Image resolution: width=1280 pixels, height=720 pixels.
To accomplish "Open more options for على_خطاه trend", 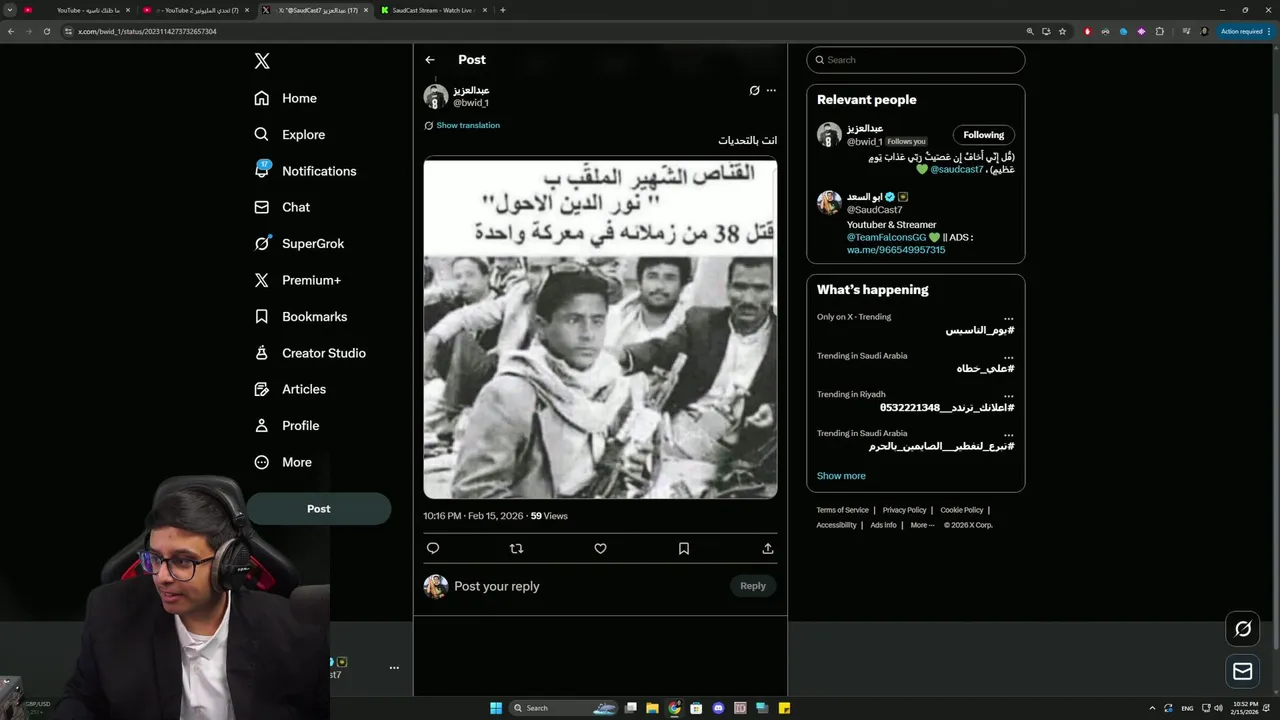I will (1008, 356).
